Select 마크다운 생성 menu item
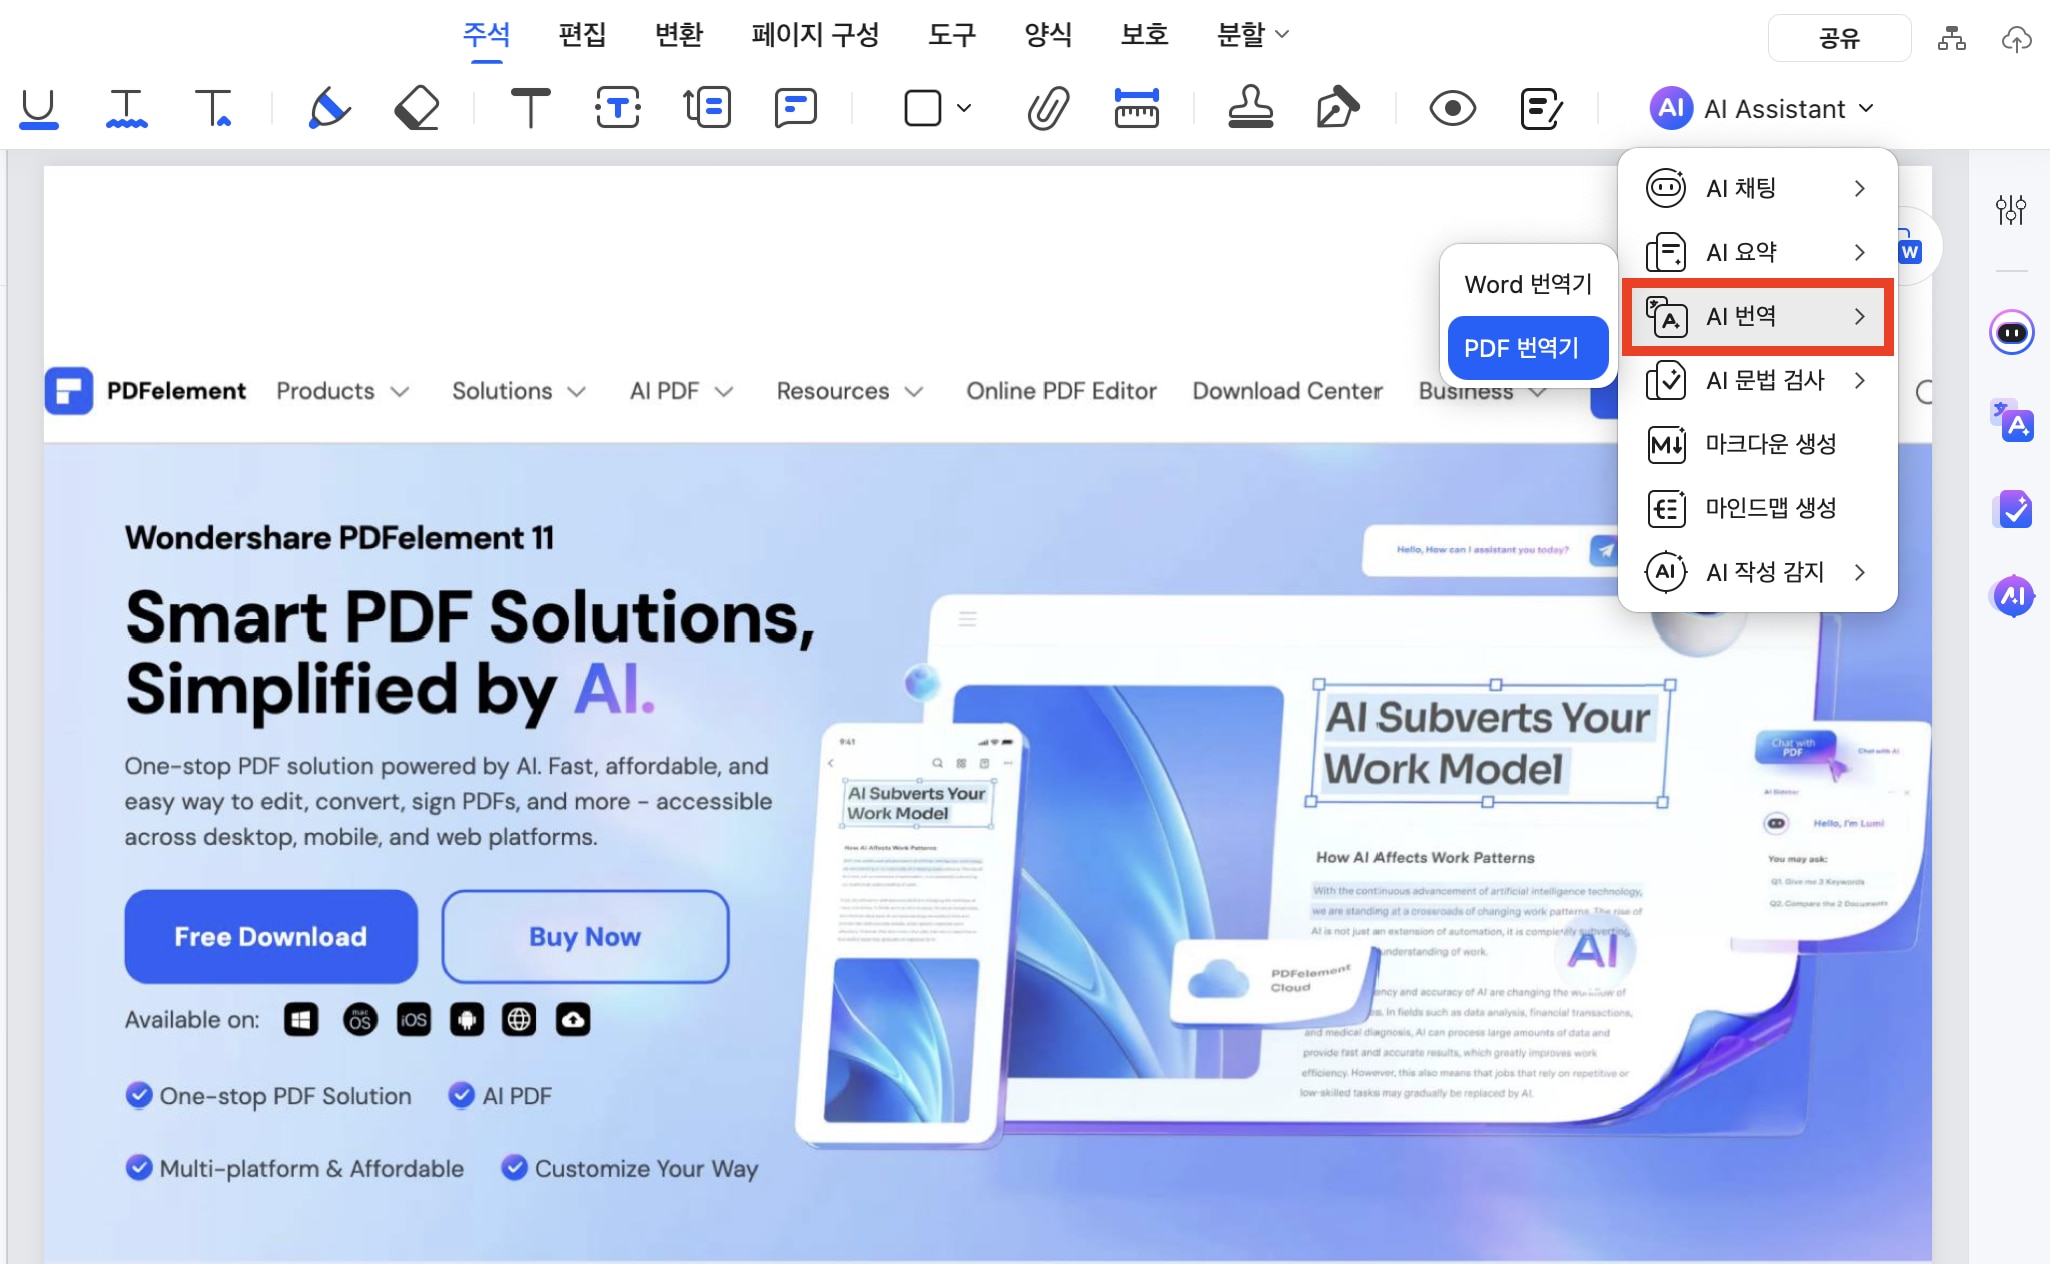Image resolution: width=2050 pixels, height=1264 pixels. (1757, 444)
